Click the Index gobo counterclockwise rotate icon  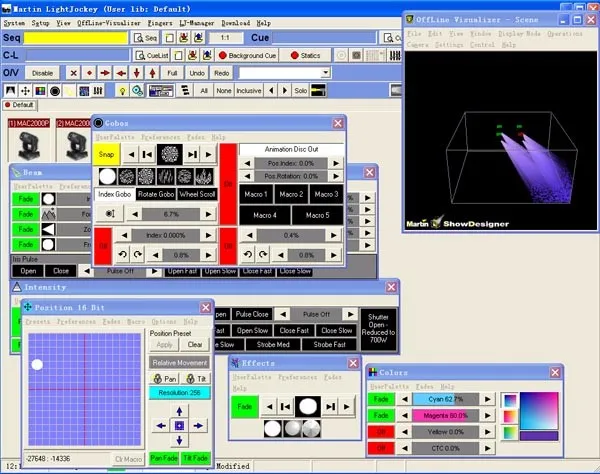pyautogui.click(x=122, y=254)
